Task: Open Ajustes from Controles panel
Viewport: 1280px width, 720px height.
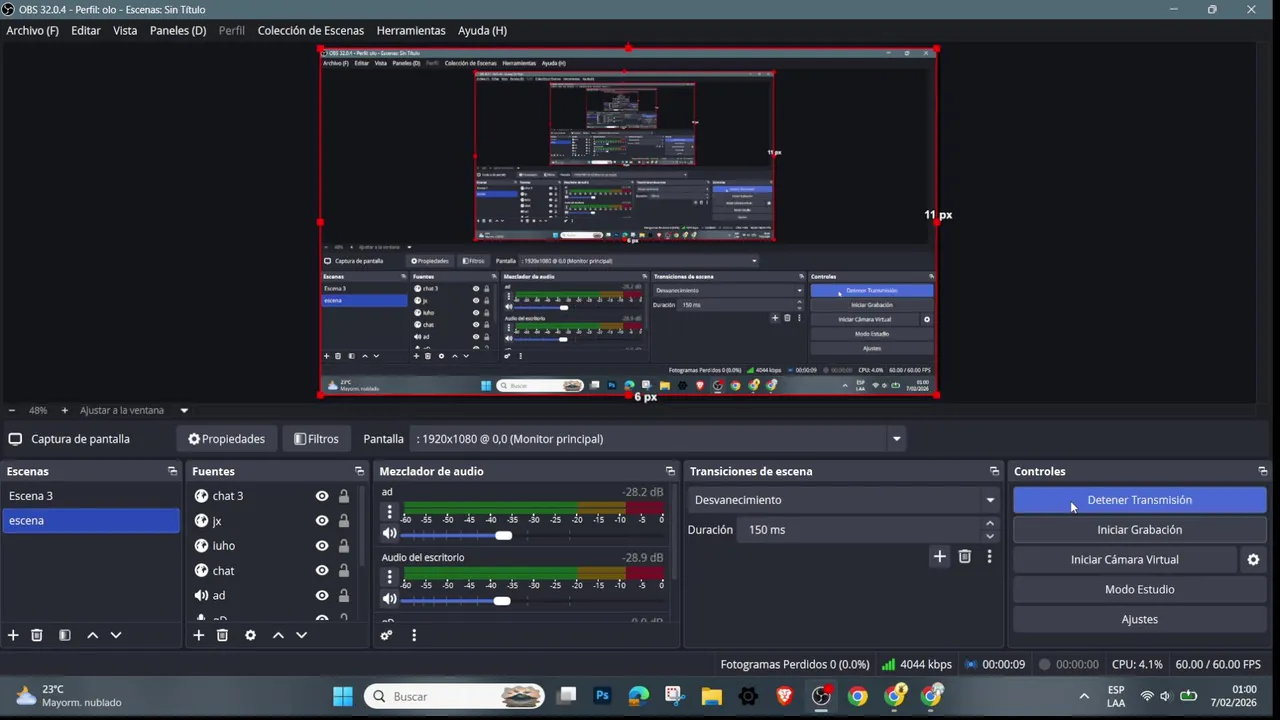Action: click(x=1140, y=620)
